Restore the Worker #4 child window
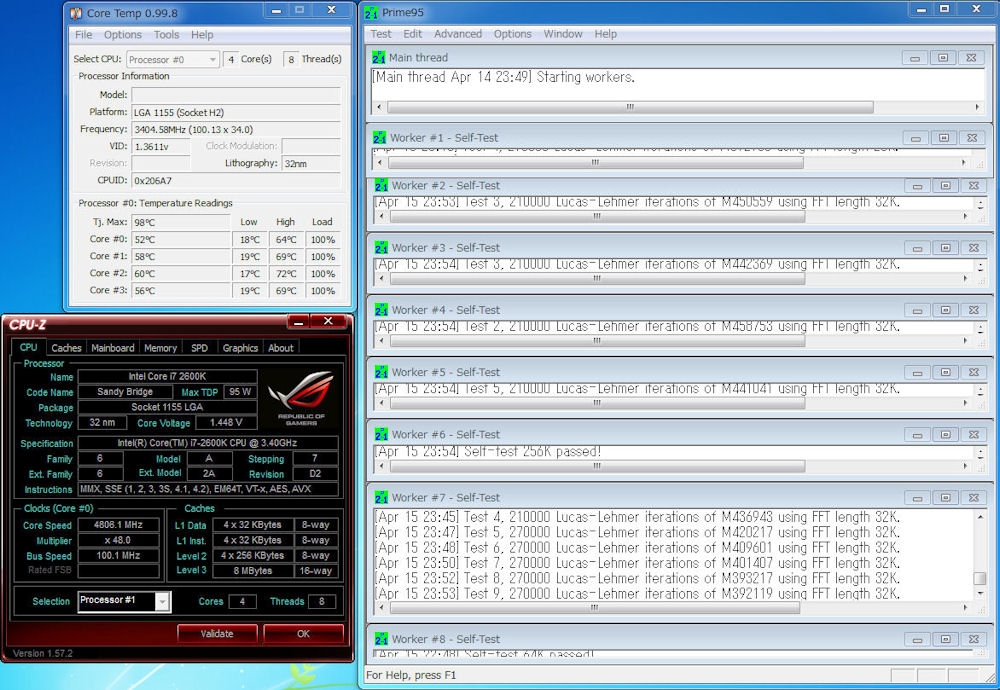Image resolution: width=1000 pixels, height=690 pixels. point(946,310)
